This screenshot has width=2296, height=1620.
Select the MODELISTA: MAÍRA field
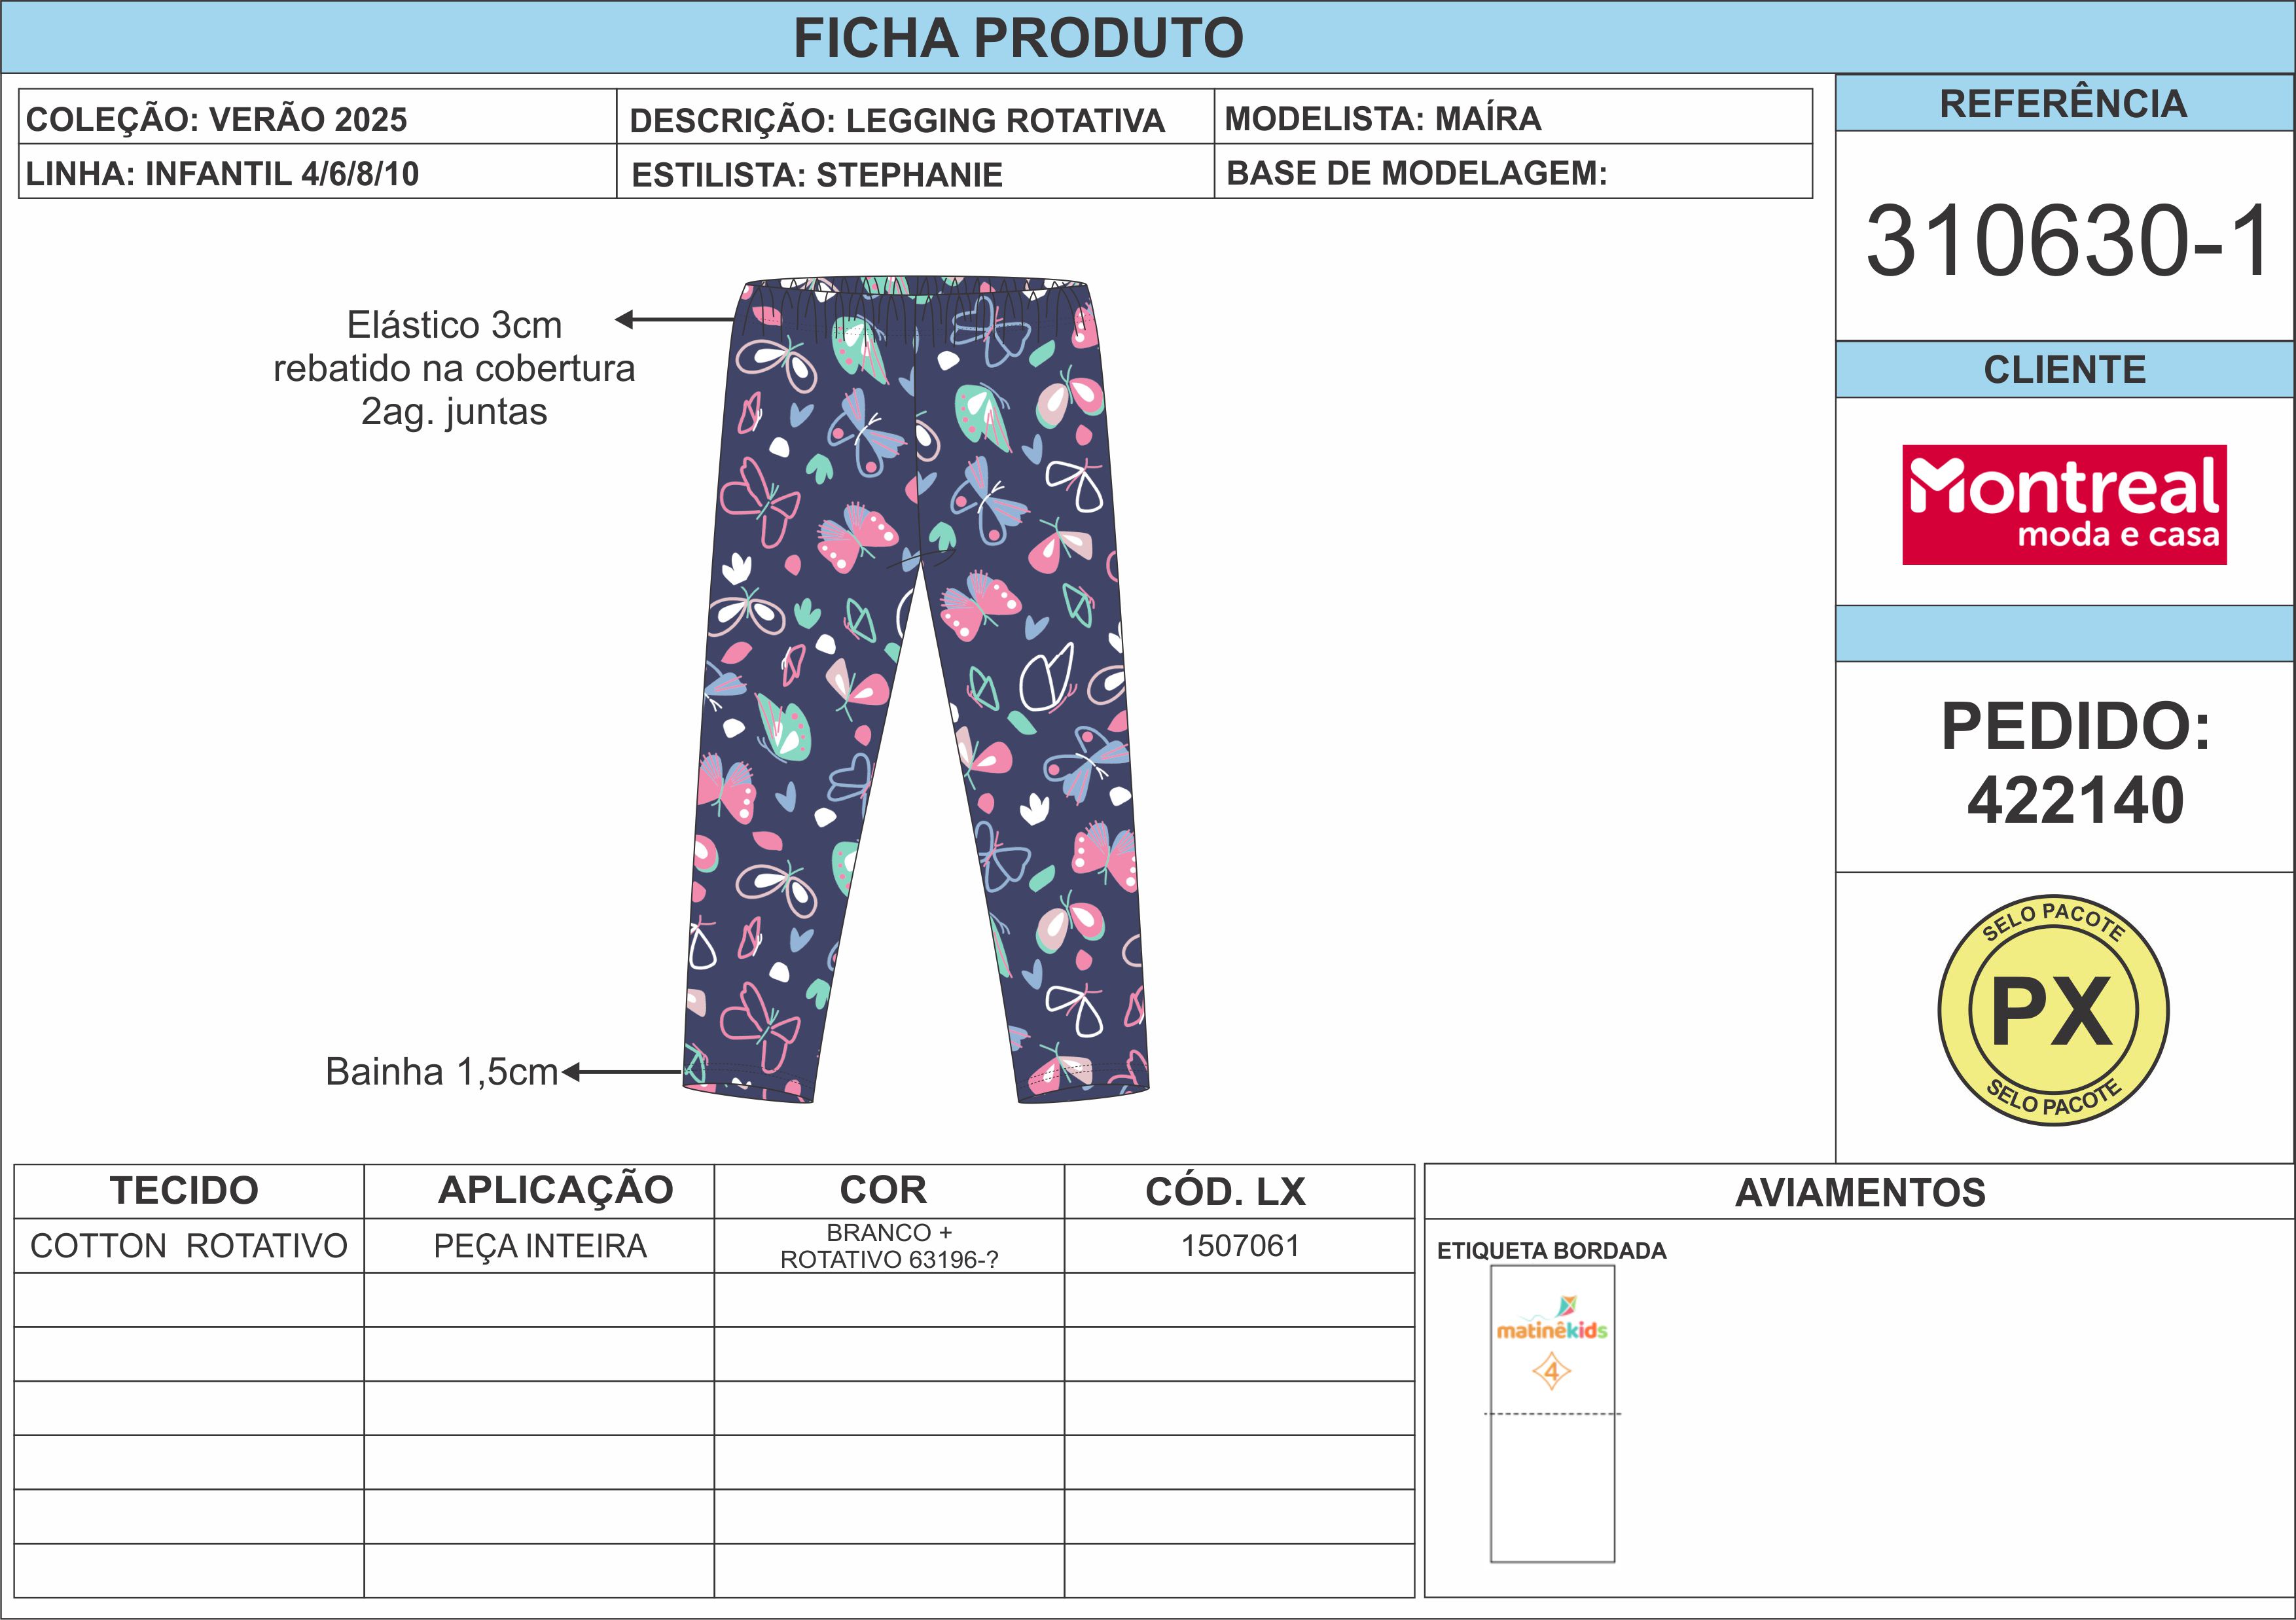[x=1513, y=117]
